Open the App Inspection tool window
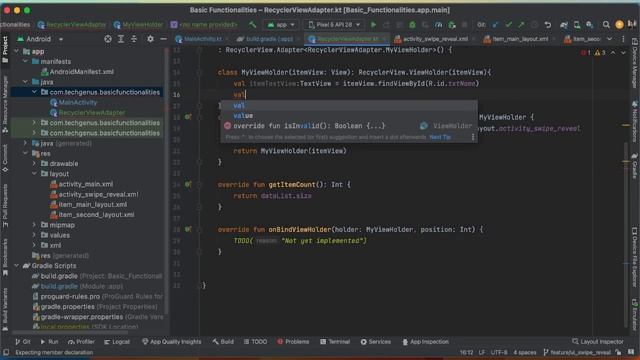 [425, 342]
